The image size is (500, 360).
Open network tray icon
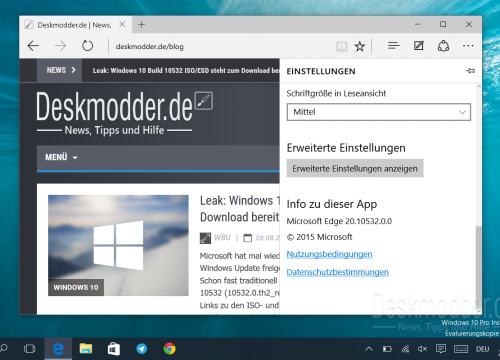coord(405,349)
